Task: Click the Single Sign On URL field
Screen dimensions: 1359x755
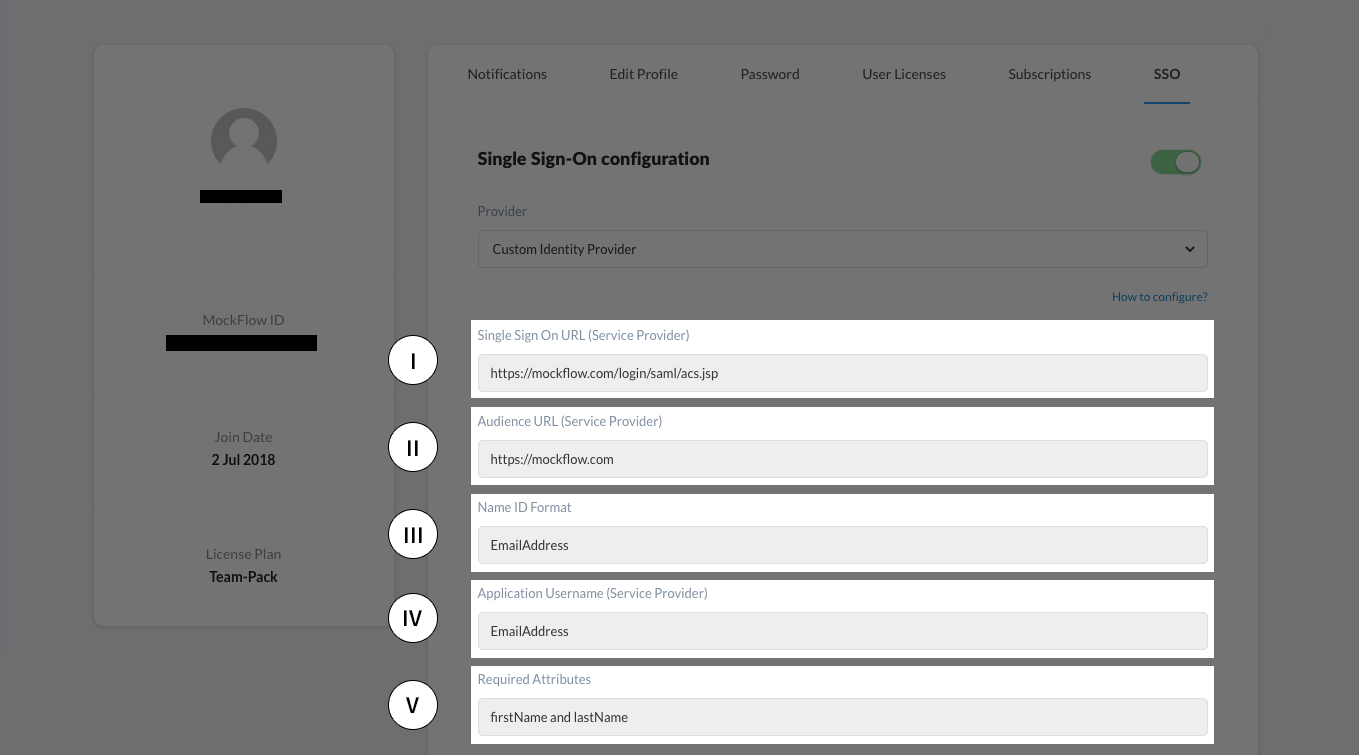Action: pyautogui.click(x=843, y=373)
